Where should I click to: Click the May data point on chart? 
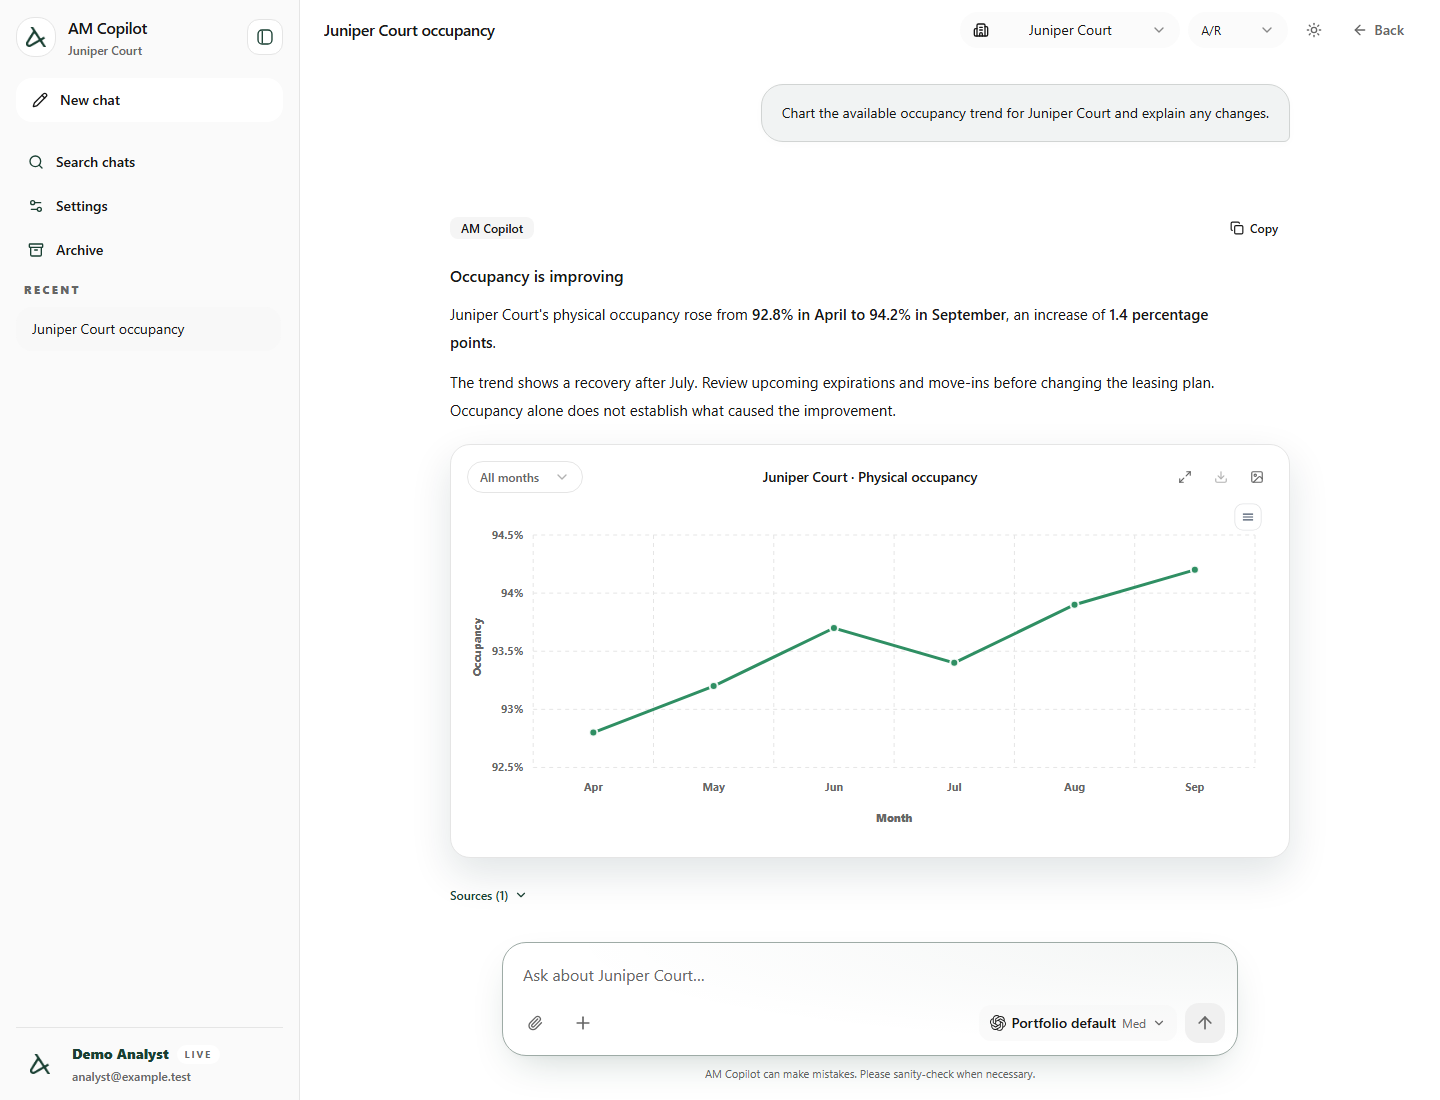tap(714, 686)
